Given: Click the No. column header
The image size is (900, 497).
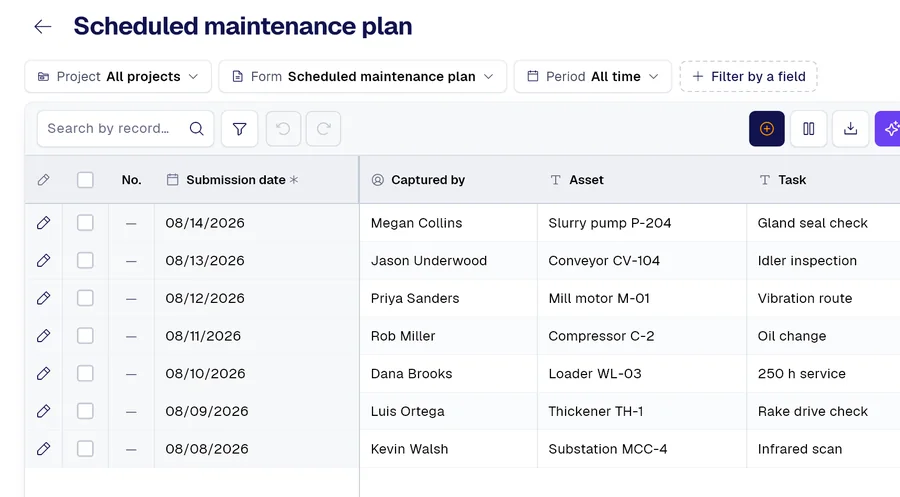Looking at the screenshot, I should click(x=131, y=180).
